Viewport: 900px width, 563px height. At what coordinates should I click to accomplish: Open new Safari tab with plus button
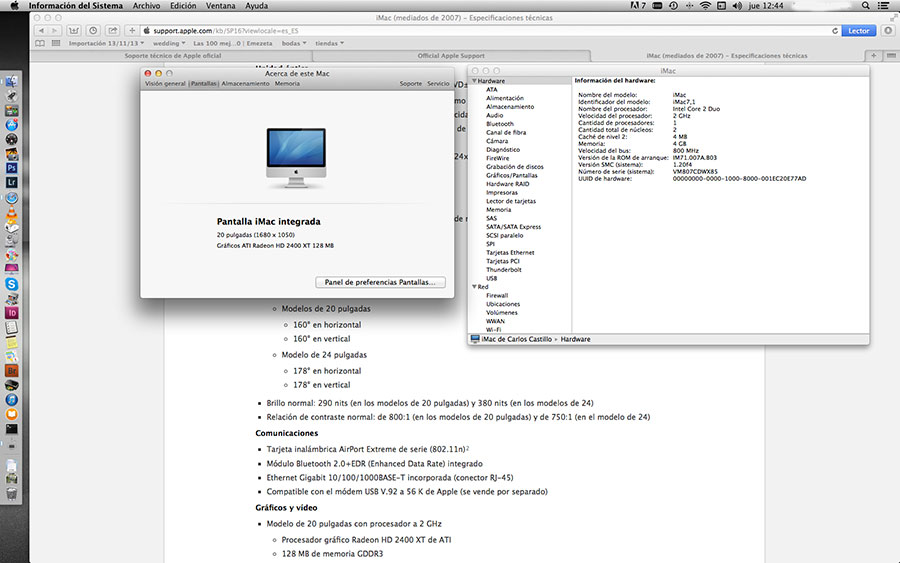(x=874, y=56)
